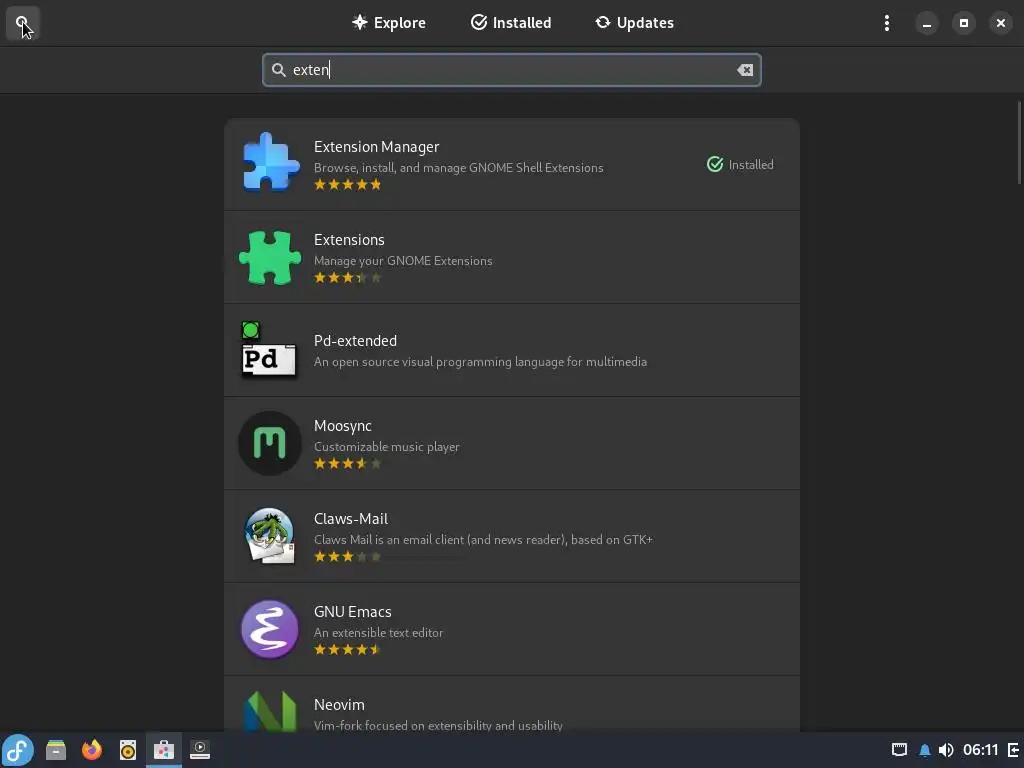Click the magnifier icon inside search field

[x=279, y=70]
